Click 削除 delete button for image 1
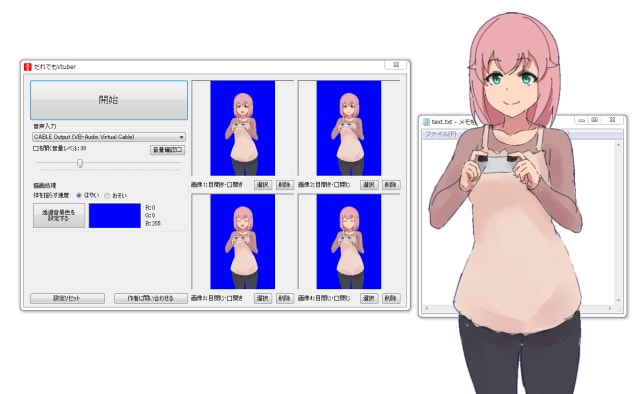 coord(285,185)
